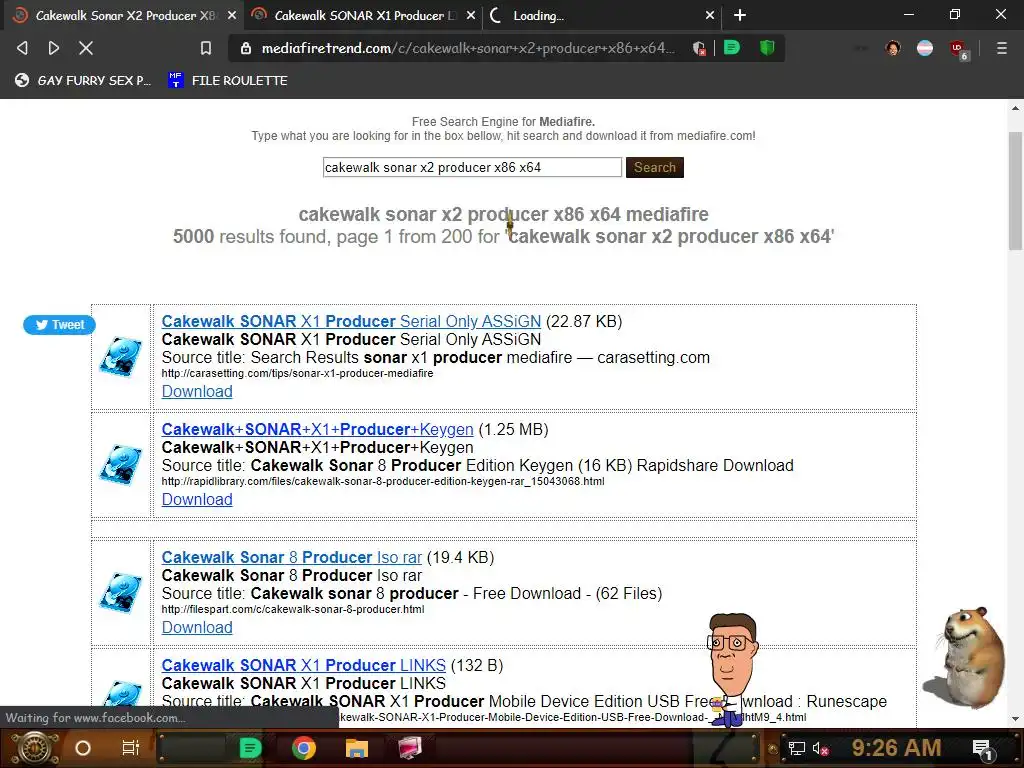Open the steampunk Start button
The image size is (1024, 768).
tap(35, 748)
